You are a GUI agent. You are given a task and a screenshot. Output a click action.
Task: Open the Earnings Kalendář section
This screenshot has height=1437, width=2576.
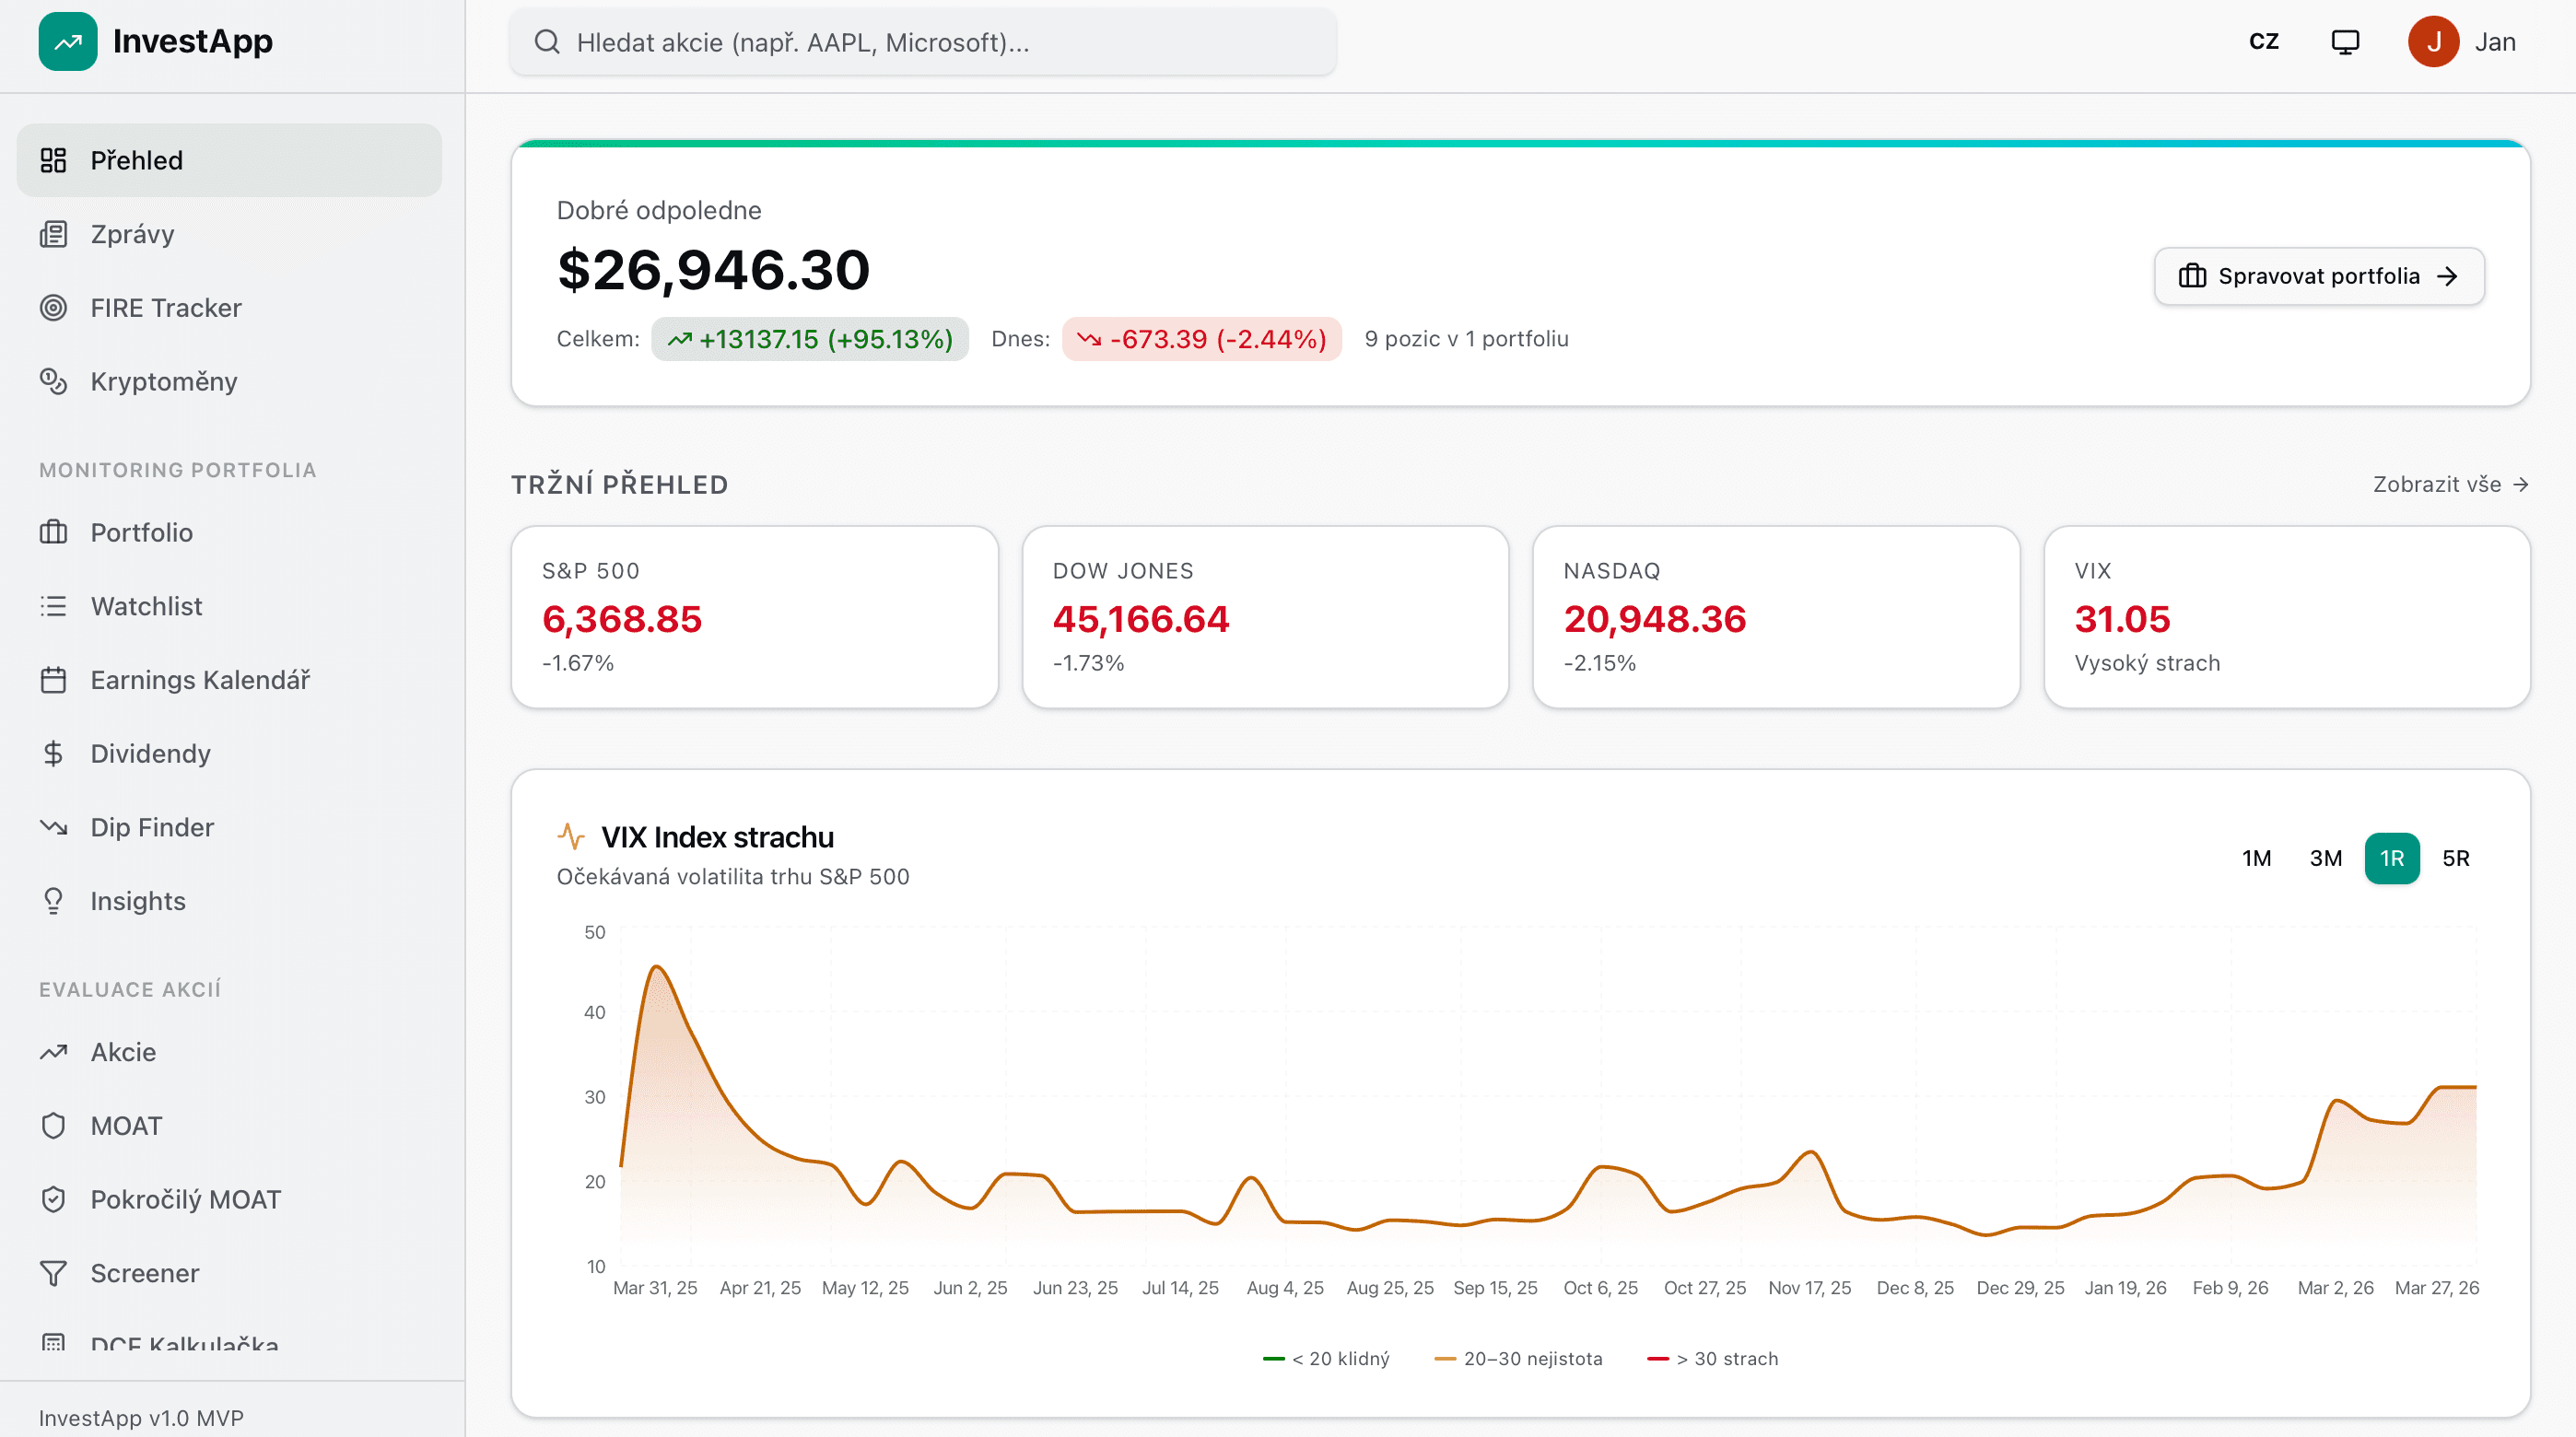click(199, 679)
